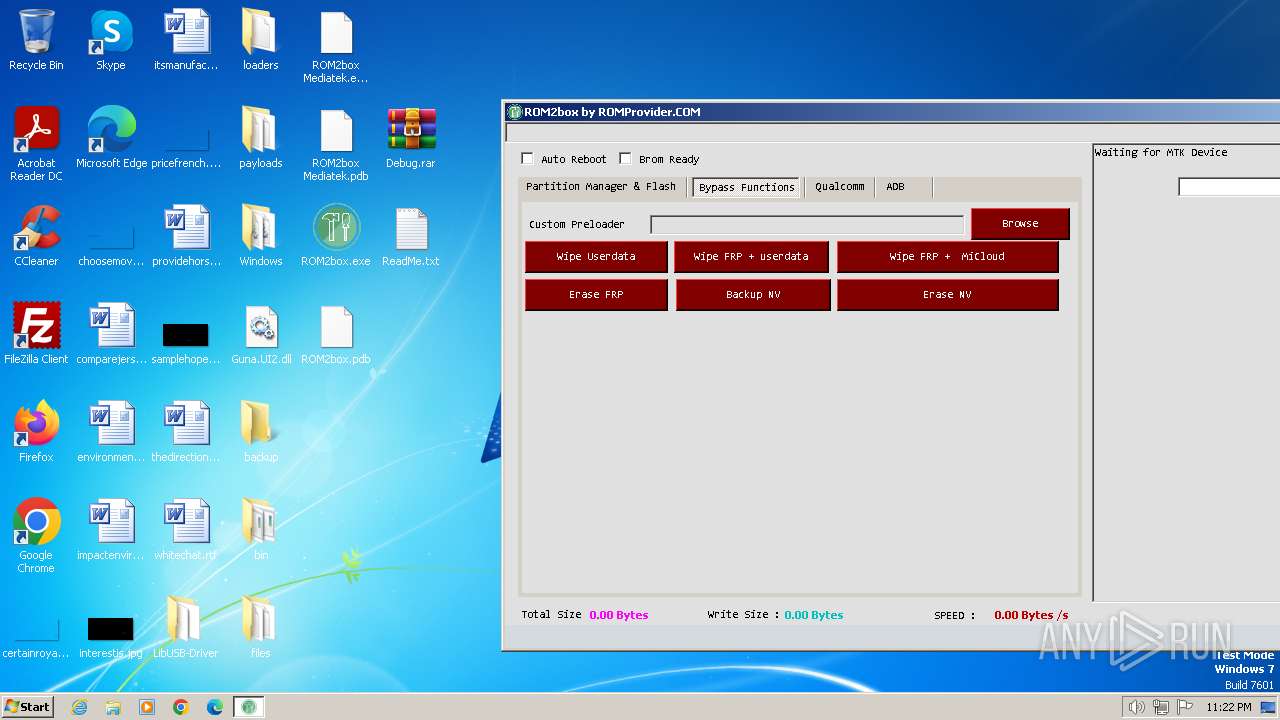This screenshot has height=720, width=1280.
Task: Select ROM2box taskbar button
Action: click(x=249, y=707)
